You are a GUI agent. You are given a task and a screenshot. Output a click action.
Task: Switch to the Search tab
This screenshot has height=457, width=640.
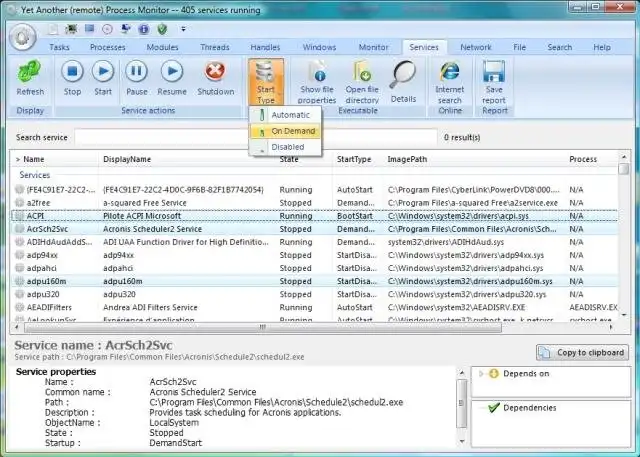(x=559, y=47)
